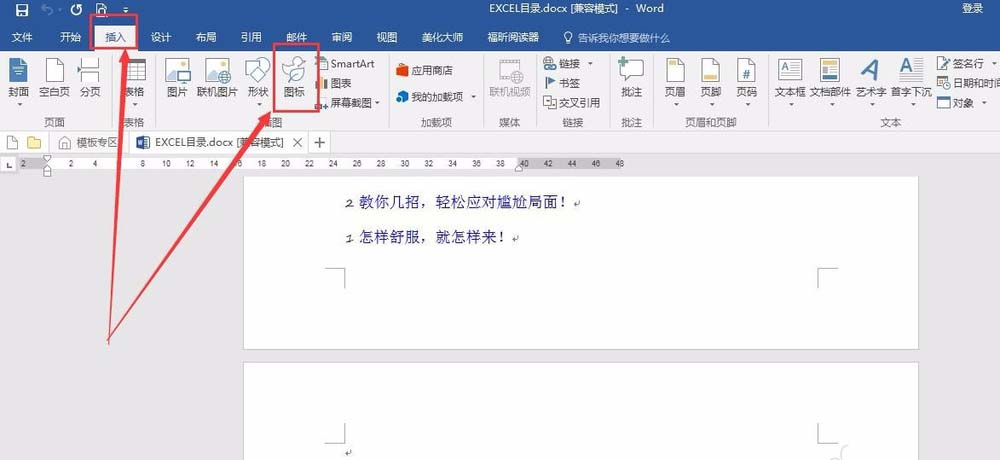Open the 应用商店 add-in store
This screenshot has height=460, width=1000.
(x=424, y=70)
